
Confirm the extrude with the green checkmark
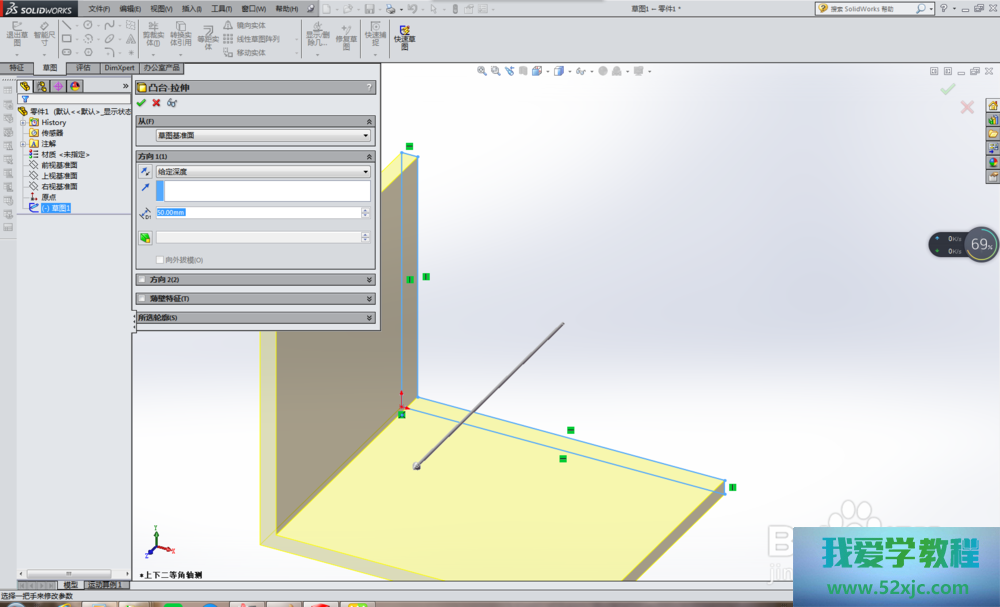(x=141, y=103)
